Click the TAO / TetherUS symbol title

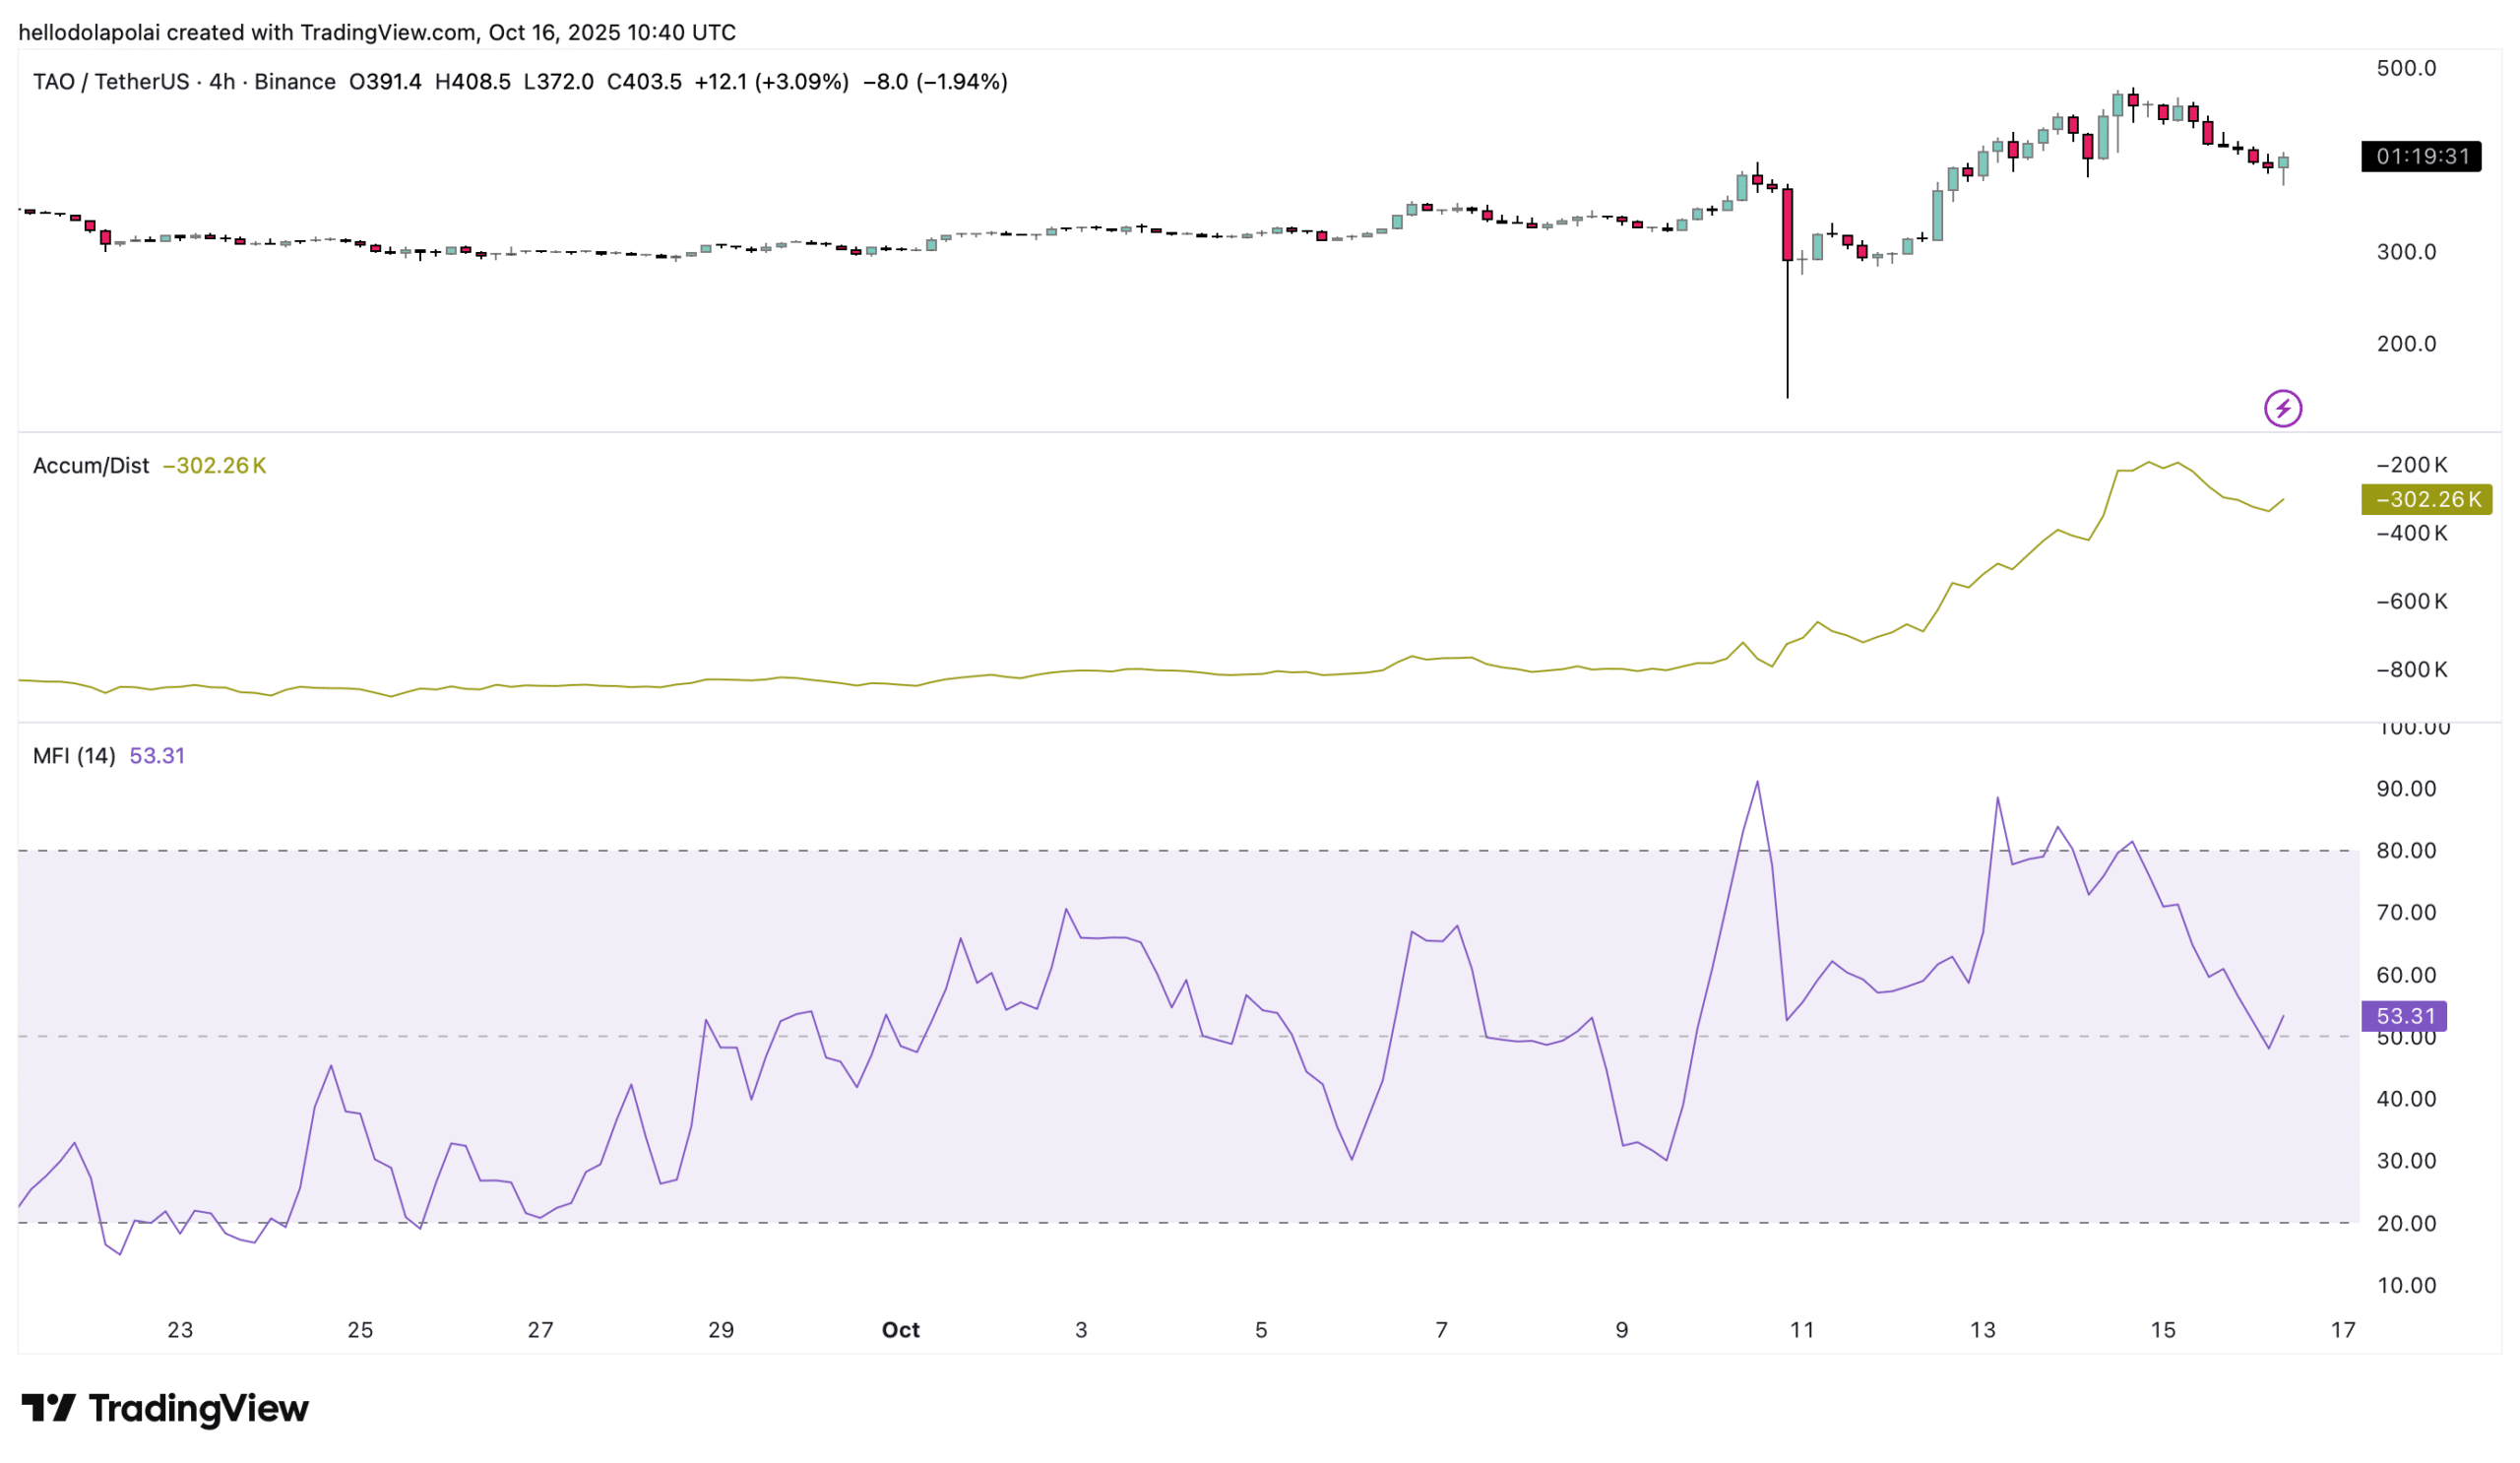pos(110,82)
